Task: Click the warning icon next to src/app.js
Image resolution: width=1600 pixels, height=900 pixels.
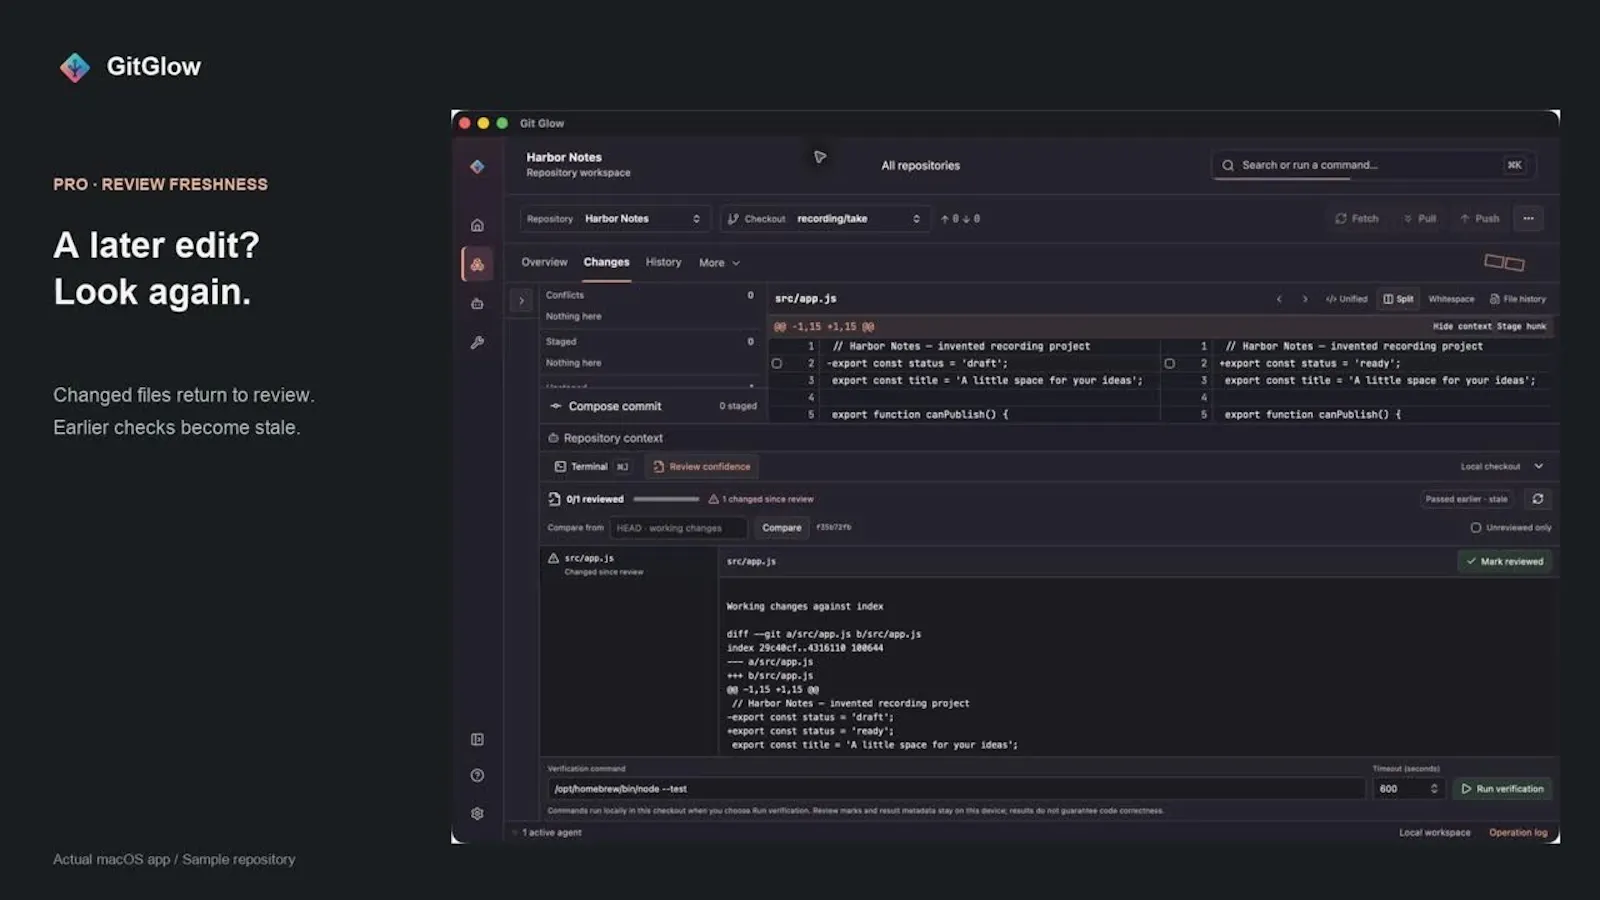Action: click(553, 558)
